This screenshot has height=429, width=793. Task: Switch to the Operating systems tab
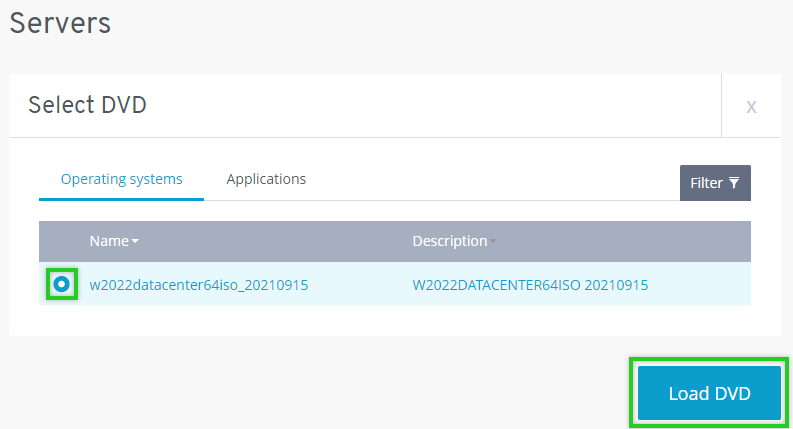click(x=121, y=179)
